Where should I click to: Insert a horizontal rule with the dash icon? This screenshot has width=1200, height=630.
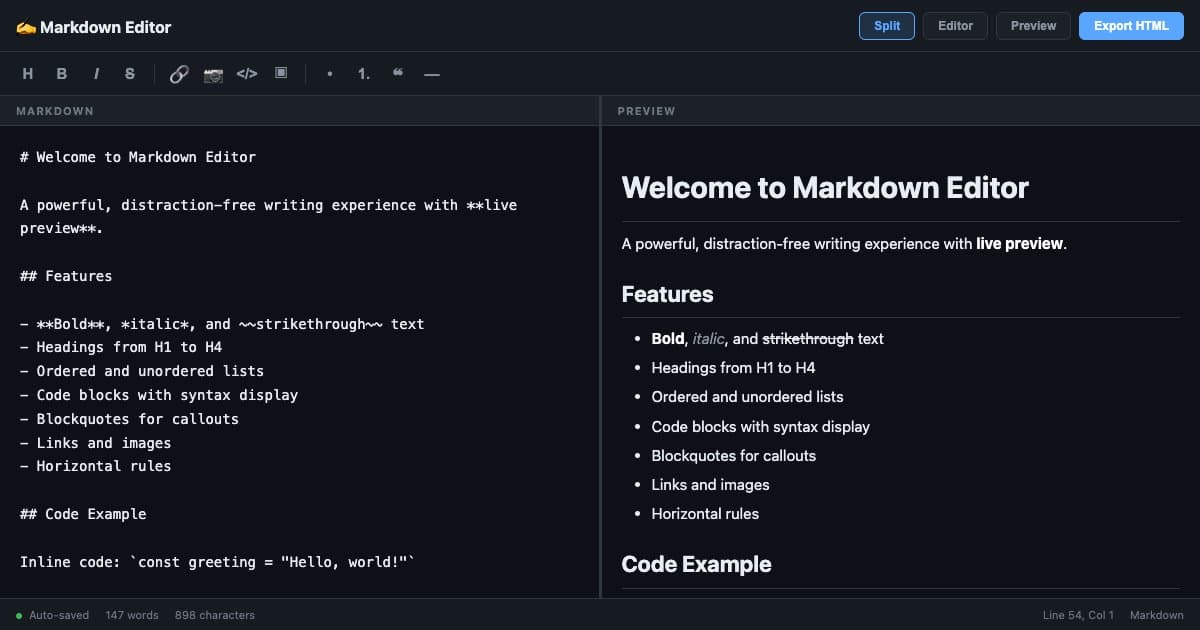(x=432, y=74)
